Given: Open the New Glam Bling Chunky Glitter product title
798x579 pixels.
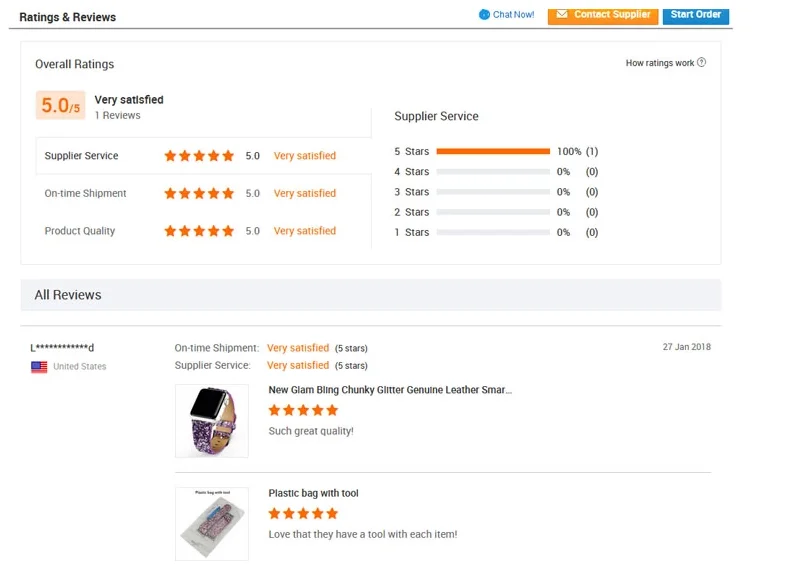Looking at the screenshot, I should [x=390, y=390].
